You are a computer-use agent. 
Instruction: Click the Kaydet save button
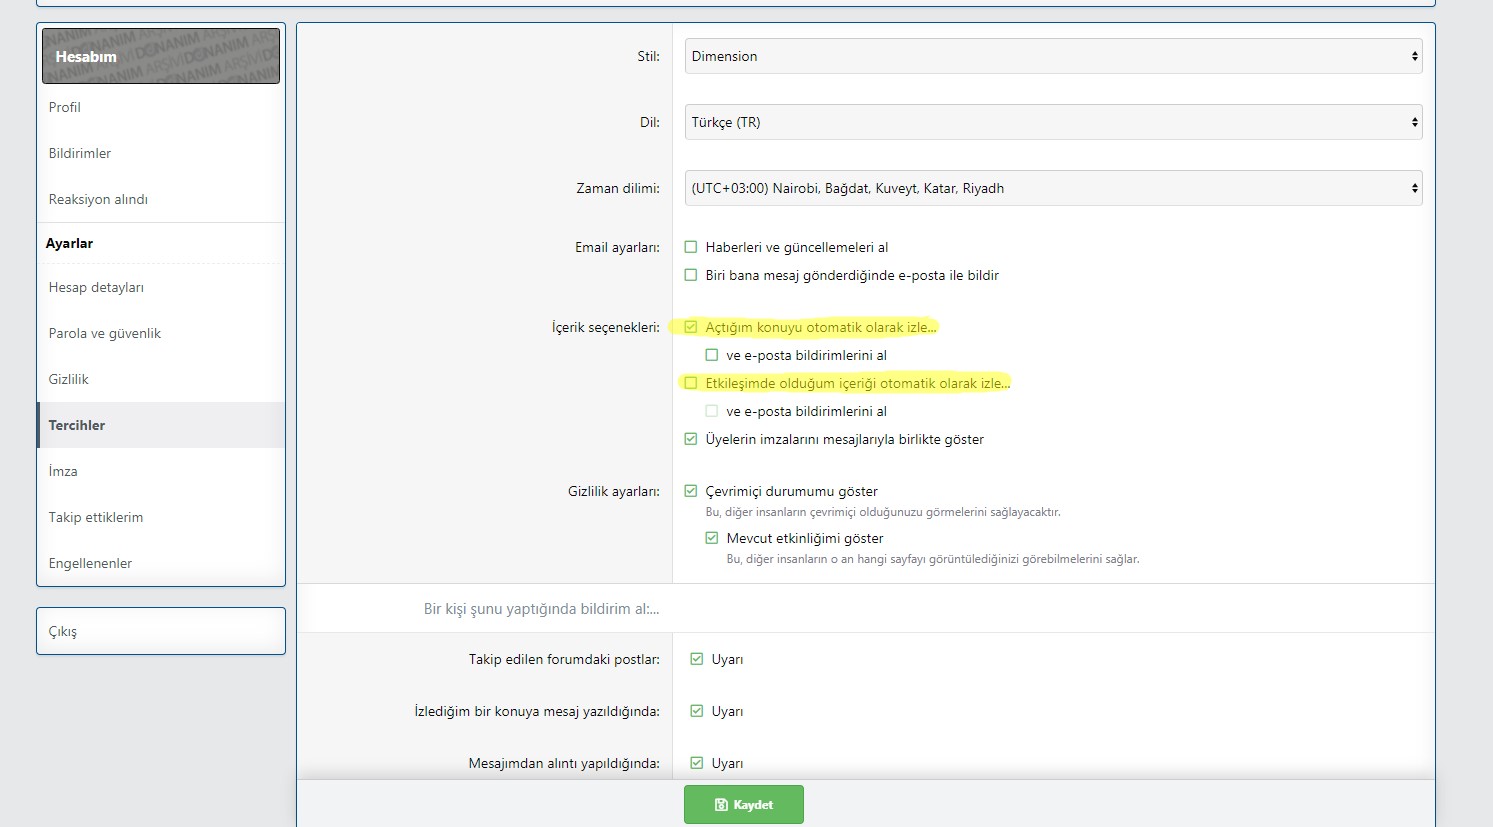(744, 804)
